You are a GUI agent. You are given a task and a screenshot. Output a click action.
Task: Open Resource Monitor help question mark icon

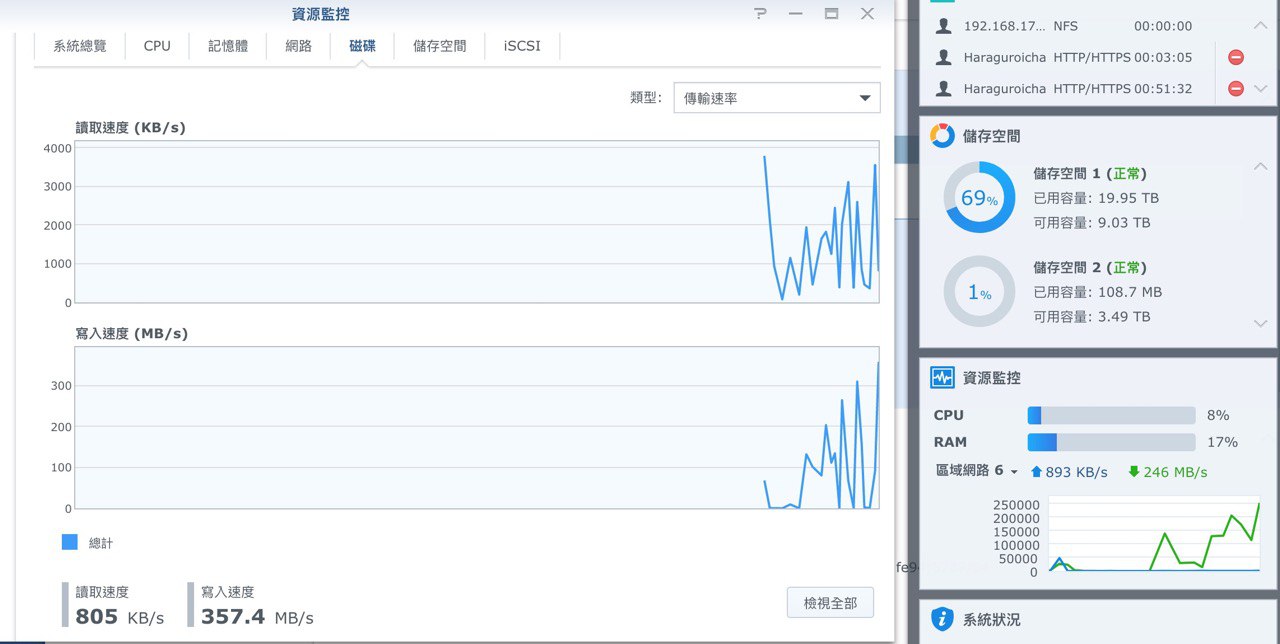coord(761,14)
